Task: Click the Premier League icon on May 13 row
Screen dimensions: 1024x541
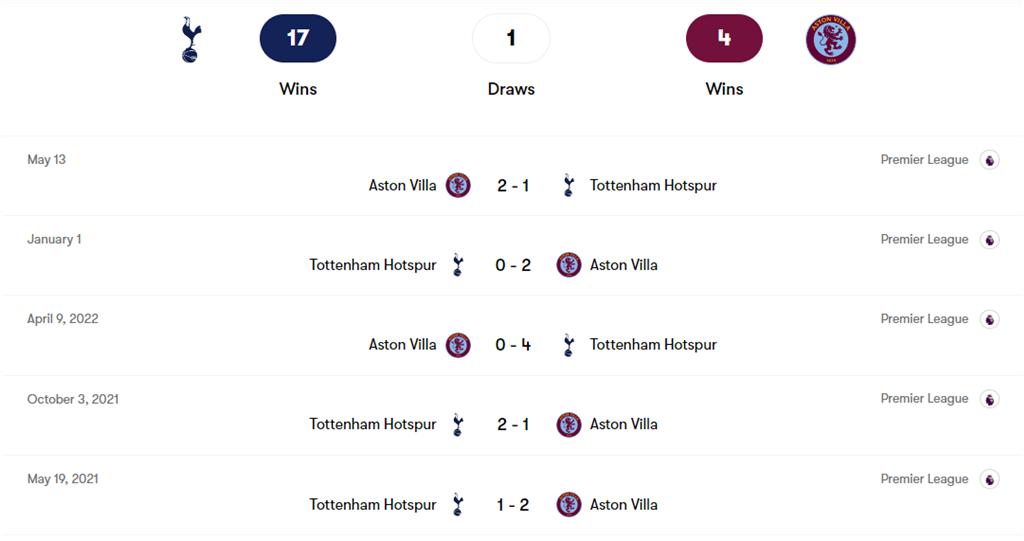Action: (989, 160)
